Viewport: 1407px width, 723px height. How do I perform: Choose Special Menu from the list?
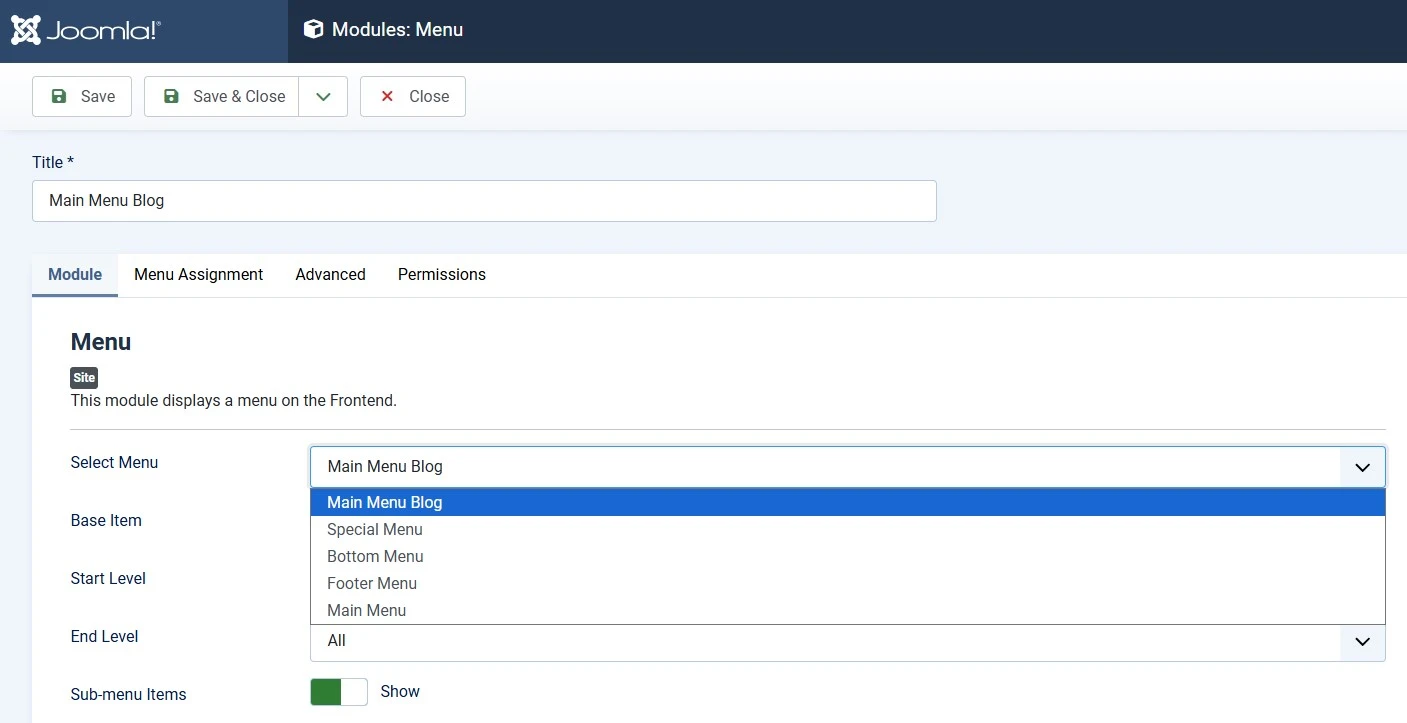(848, 529)
